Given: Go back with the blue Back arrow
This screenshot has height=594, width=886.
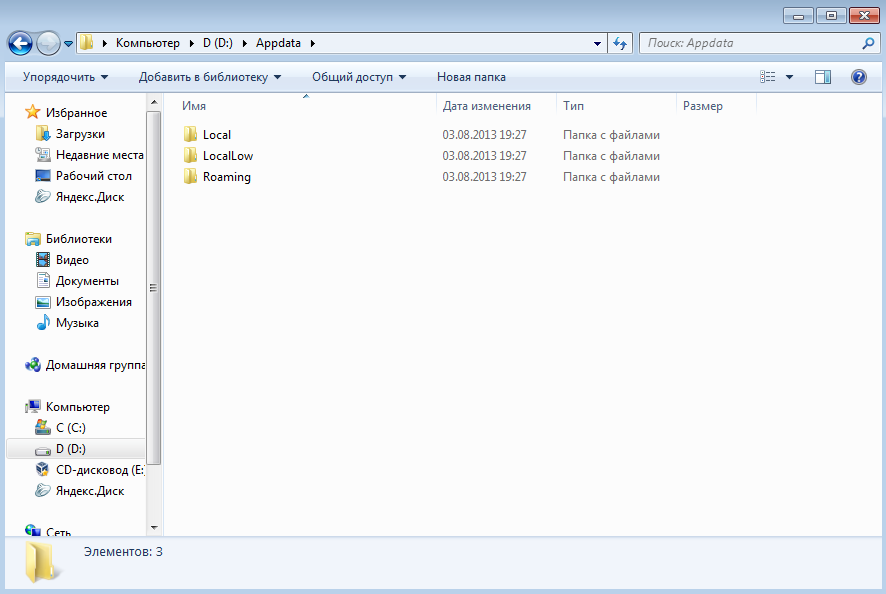Looking at the screenshot, I should tap(20, 44).
